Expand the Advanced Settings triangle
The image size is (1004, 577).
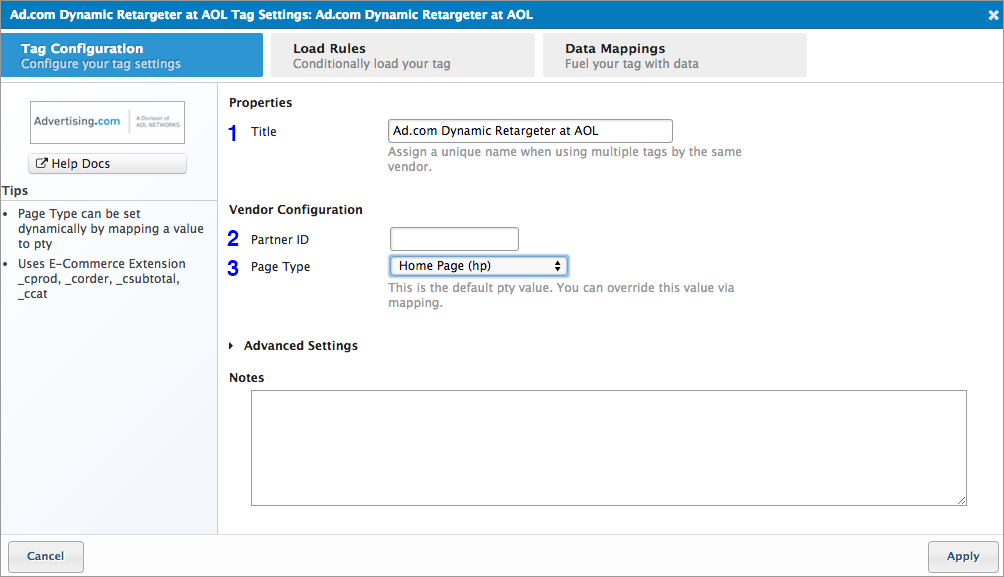(232, 346)
